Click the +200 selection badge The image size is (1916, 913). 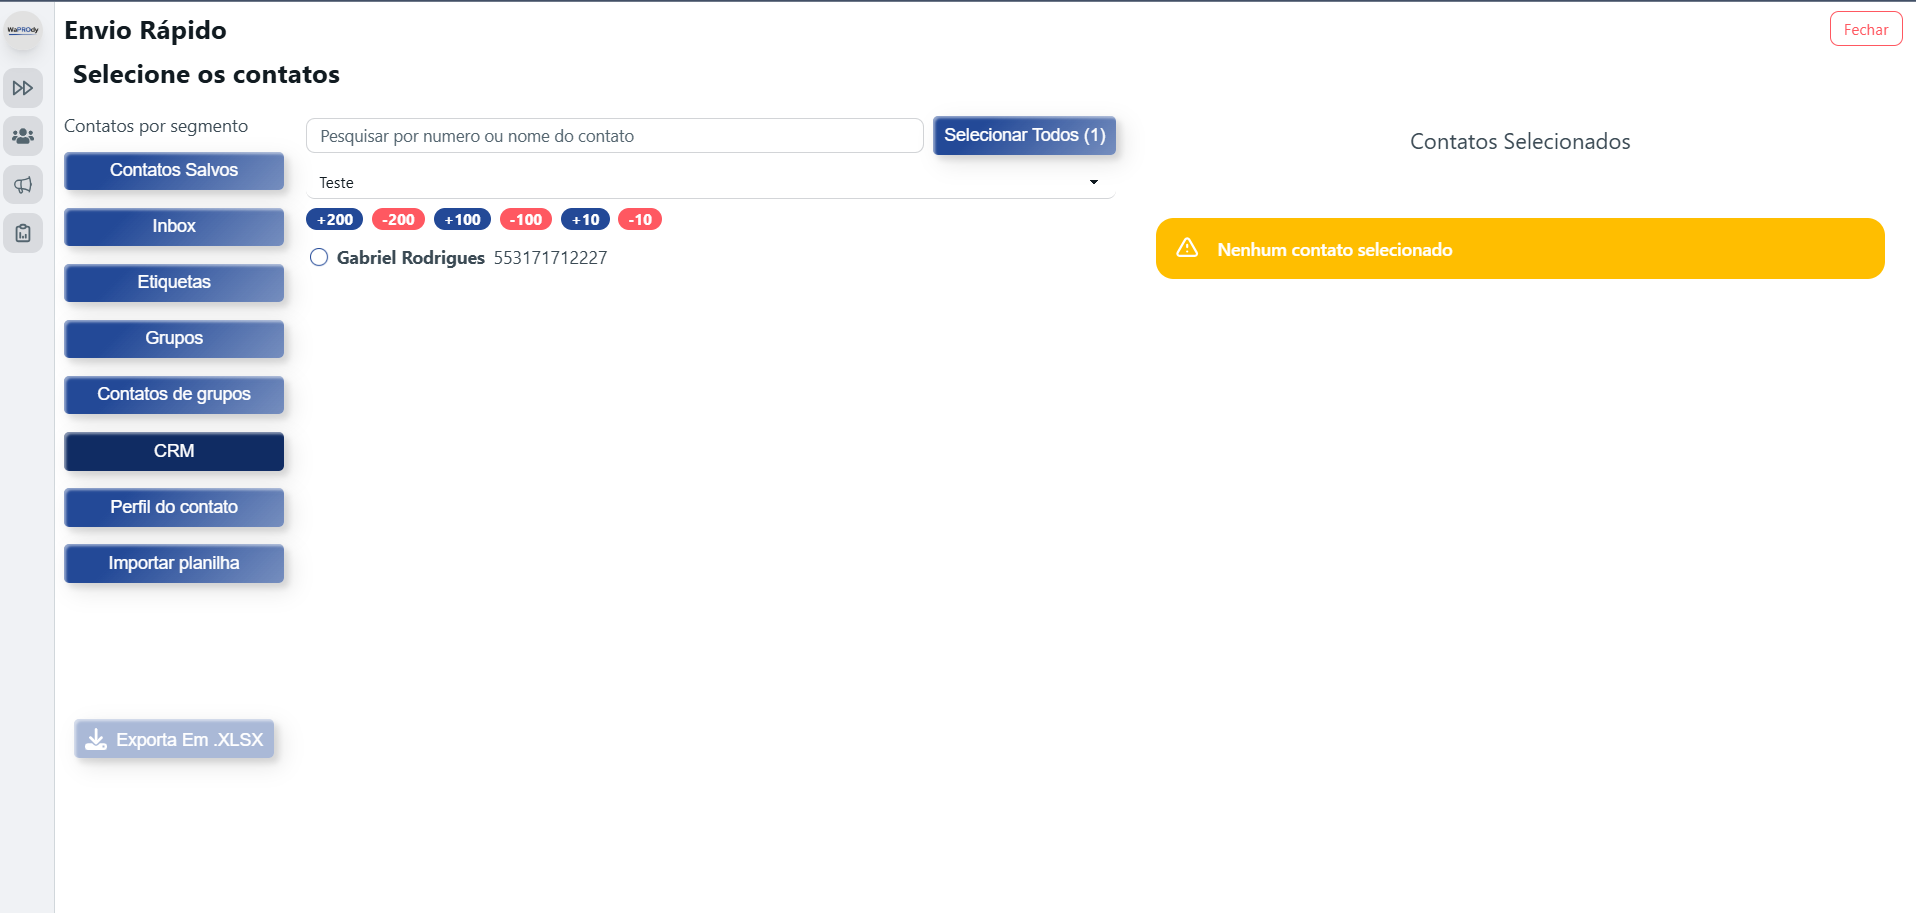pos(335,219)
